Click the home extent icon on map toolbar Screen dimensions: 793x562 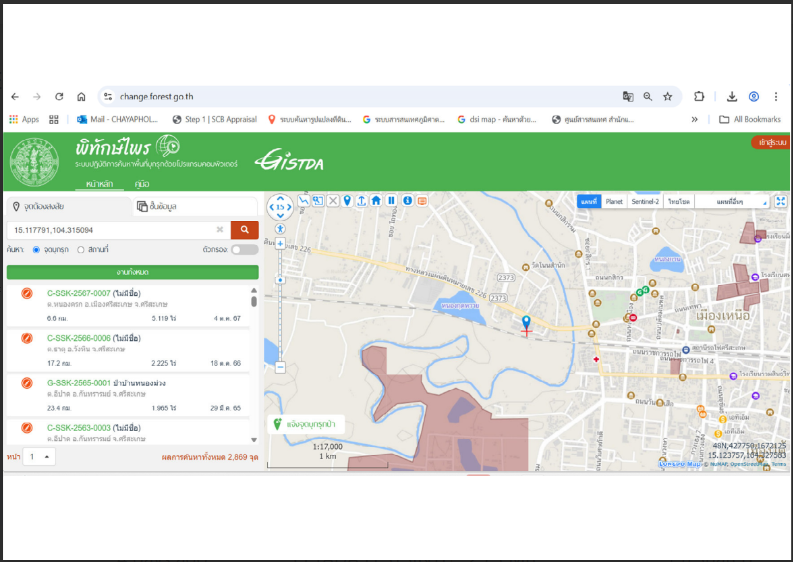click(376, 200)
